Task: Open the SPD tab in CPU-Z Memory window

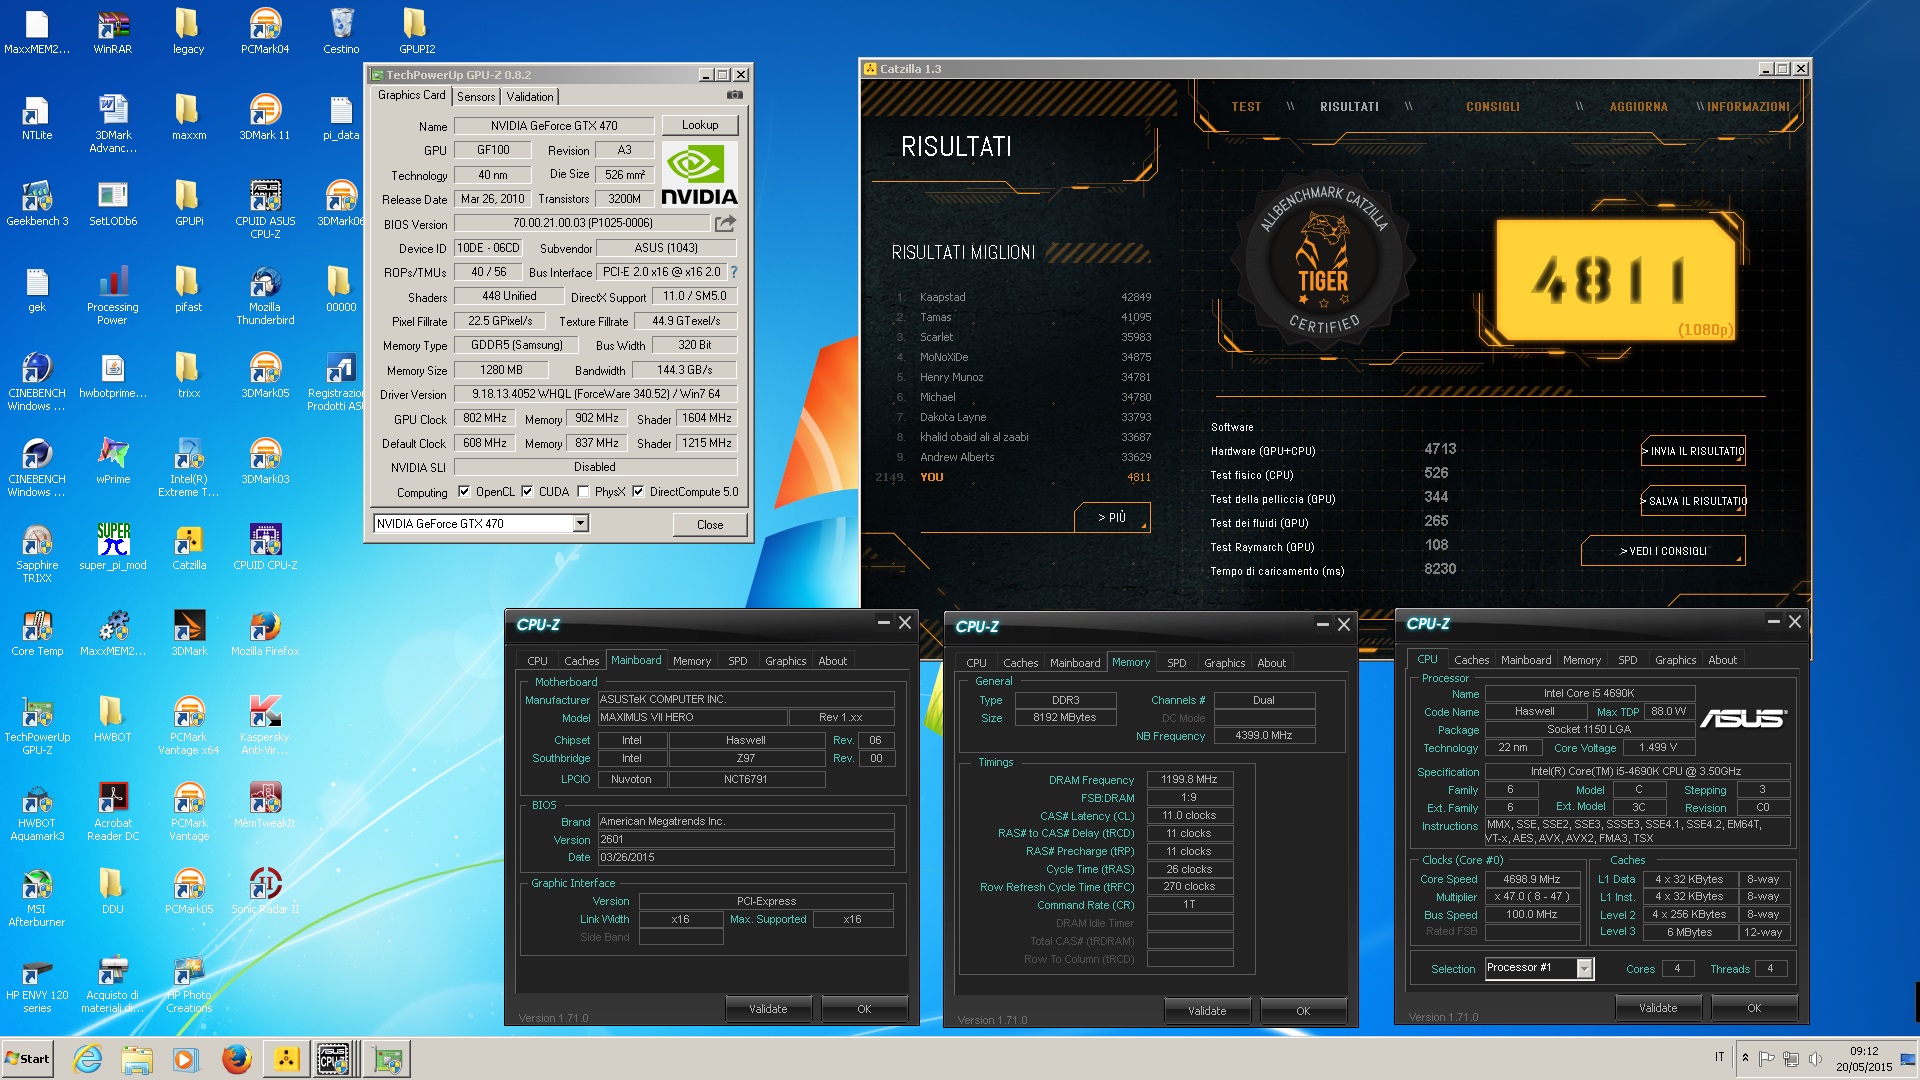Action: pos(1177,662)
